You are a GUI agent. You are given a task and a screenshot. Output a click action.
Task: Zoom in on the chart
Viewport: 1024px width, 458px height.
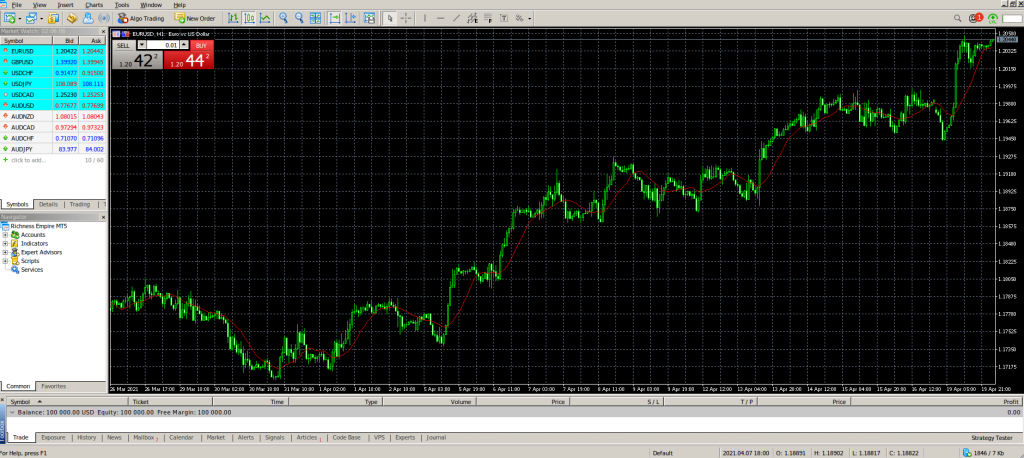coord(284,18)
